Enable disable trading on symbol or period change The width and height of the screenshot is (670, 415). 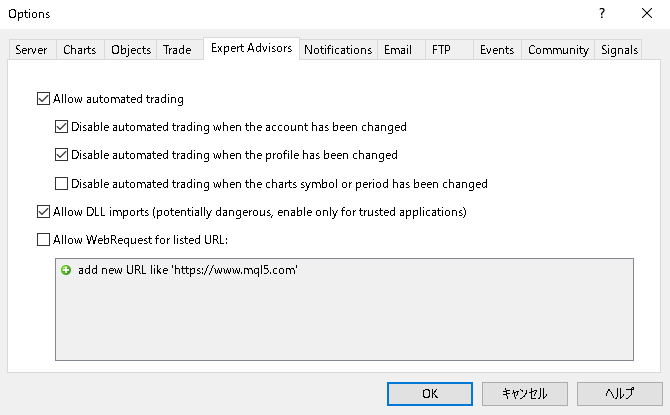pos(62,183)
